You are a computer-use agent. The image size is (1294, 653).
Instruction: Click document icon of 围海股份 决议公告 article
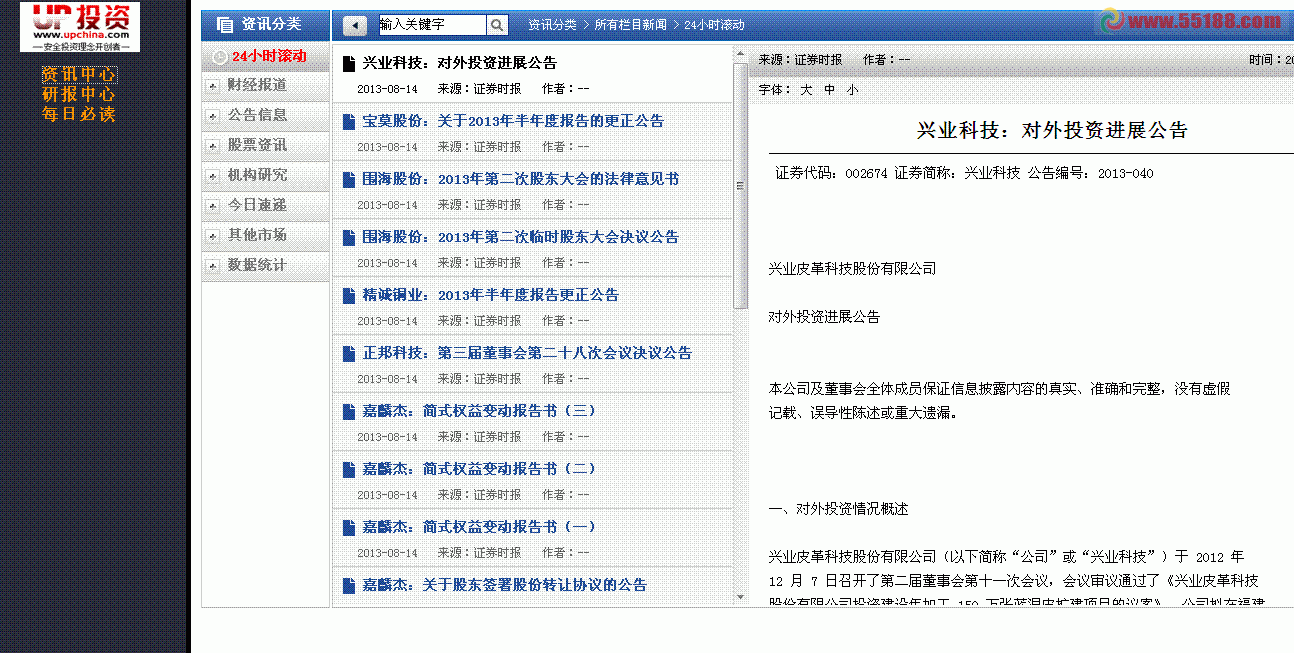(349, 237)
